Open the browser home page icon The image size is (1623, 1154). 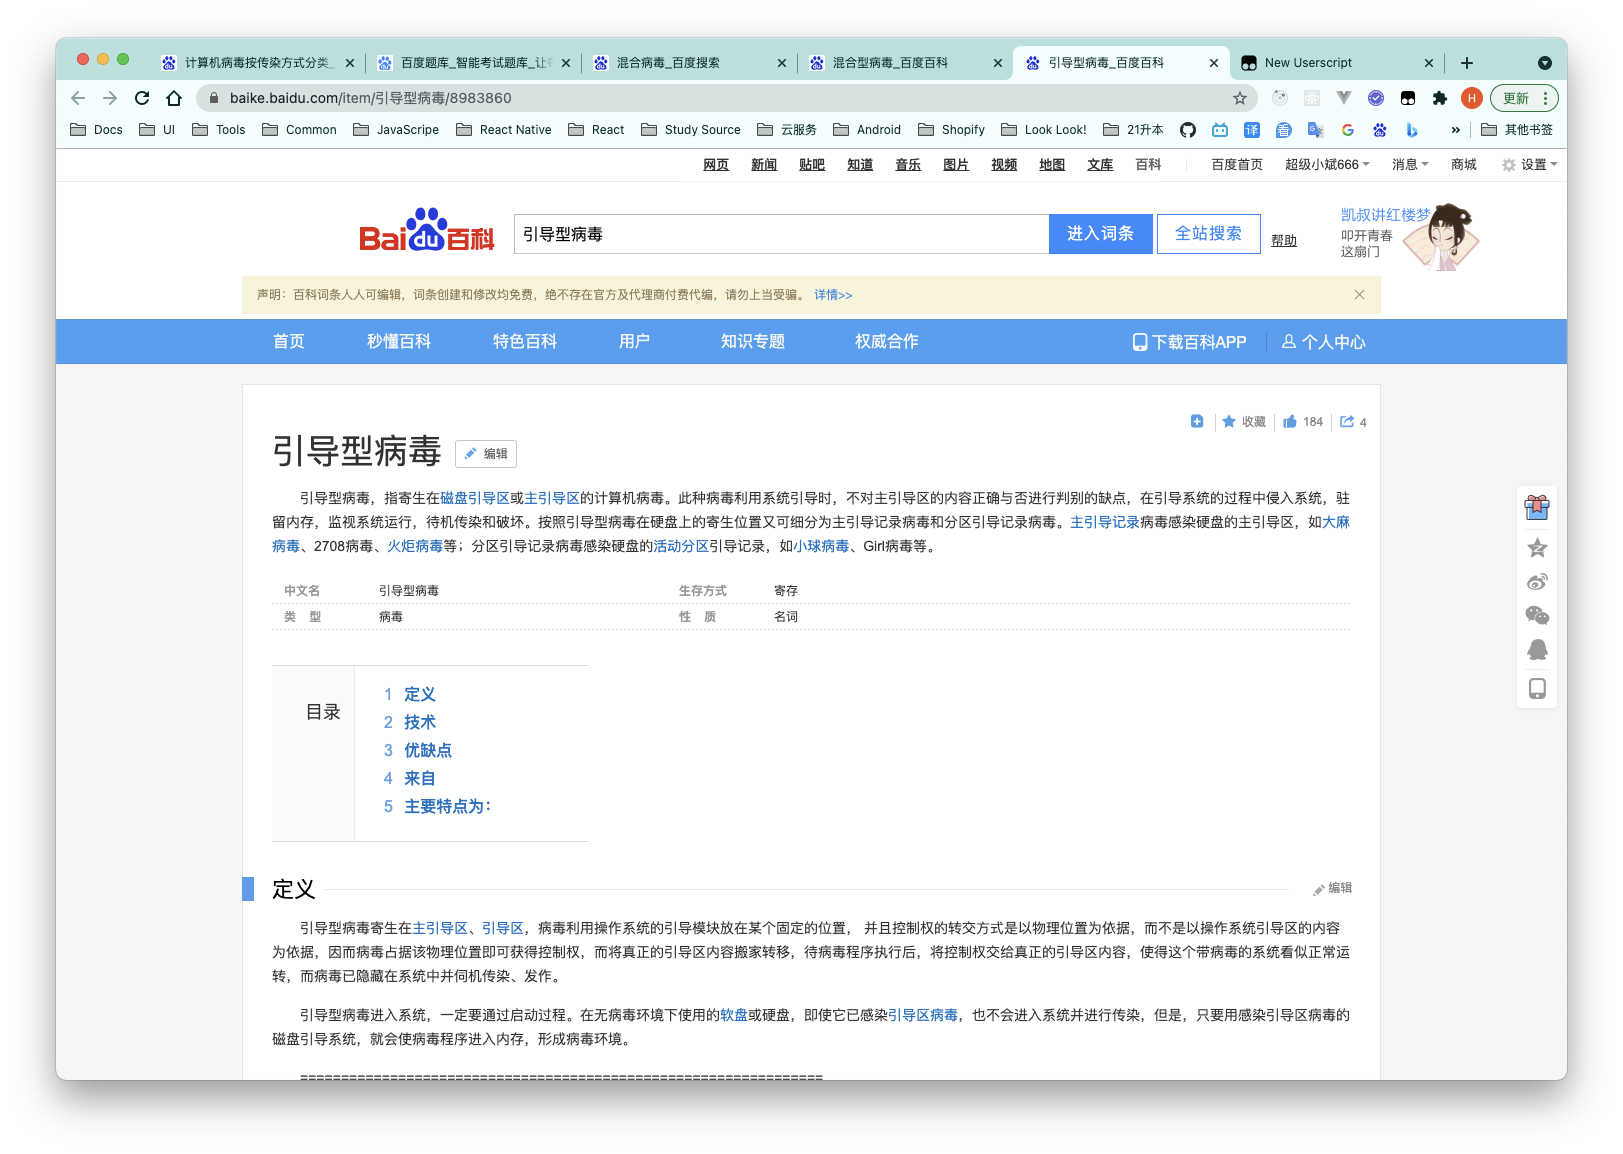click(174, 98)
